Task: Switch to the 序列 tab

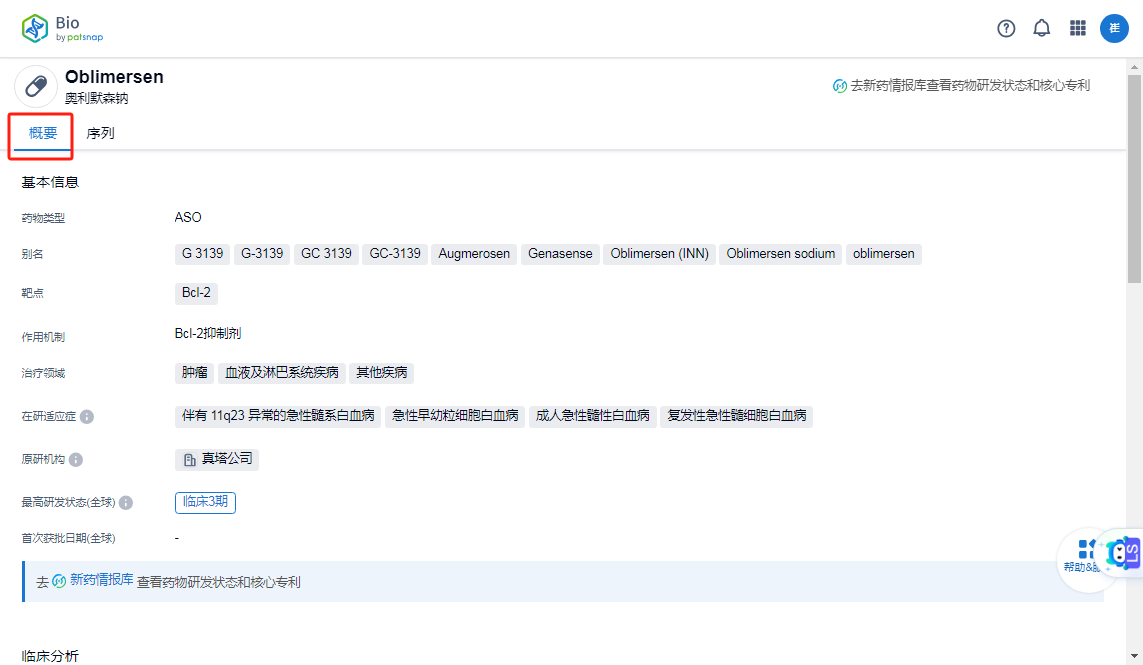Action: click(x=100, y=131)
